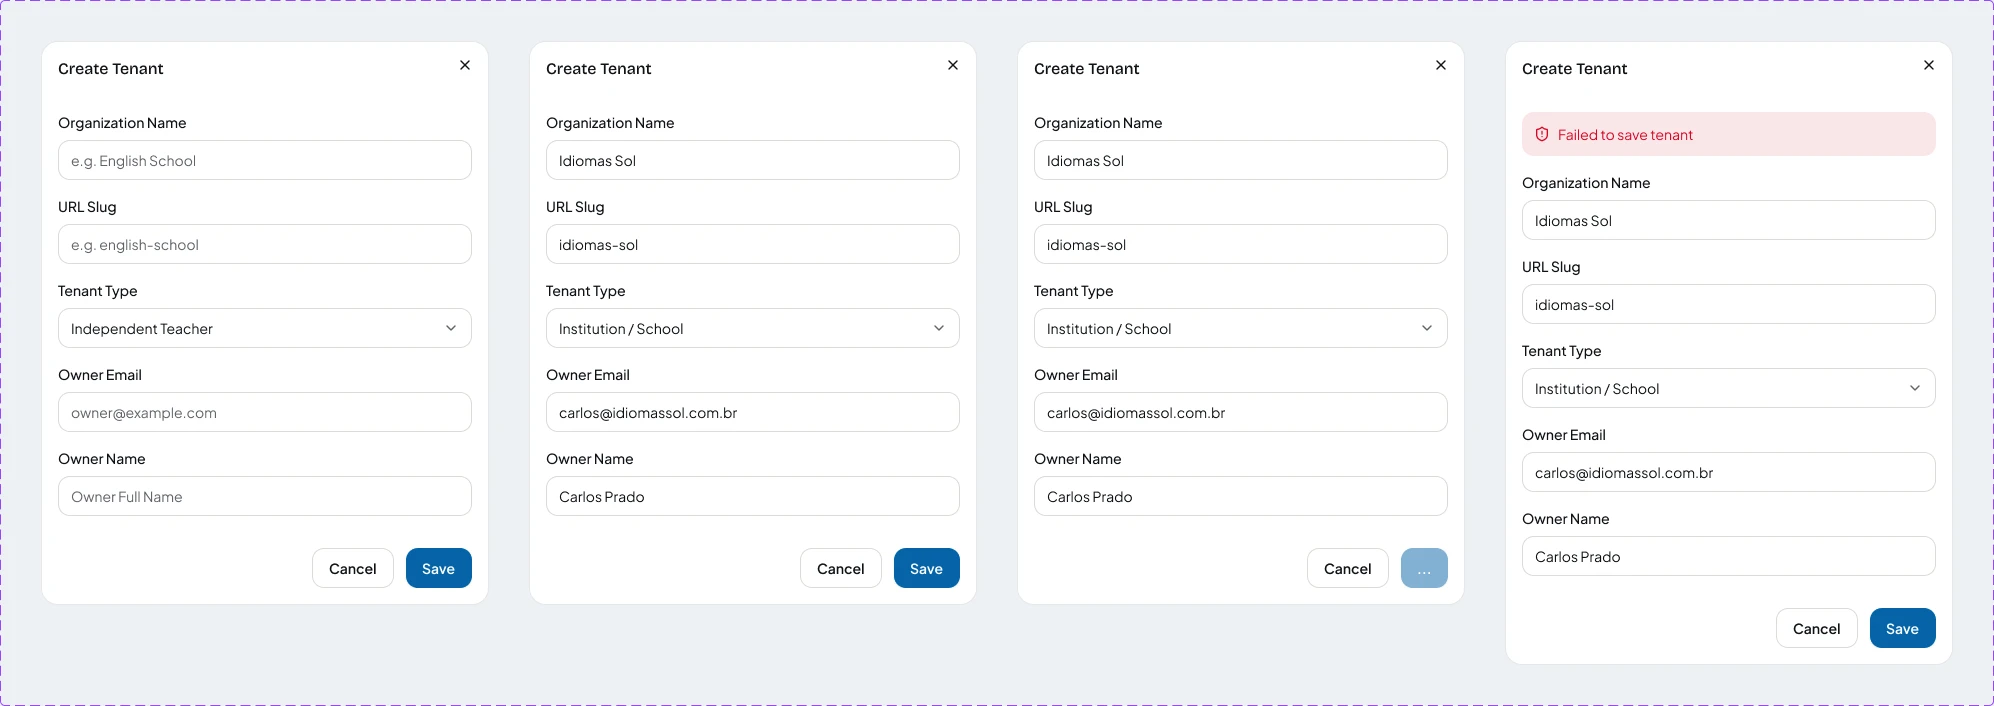The image size is (1994, 706).
Task: Click 'Carlos Prado' field in the error dialog
Action: point(1729,556)
